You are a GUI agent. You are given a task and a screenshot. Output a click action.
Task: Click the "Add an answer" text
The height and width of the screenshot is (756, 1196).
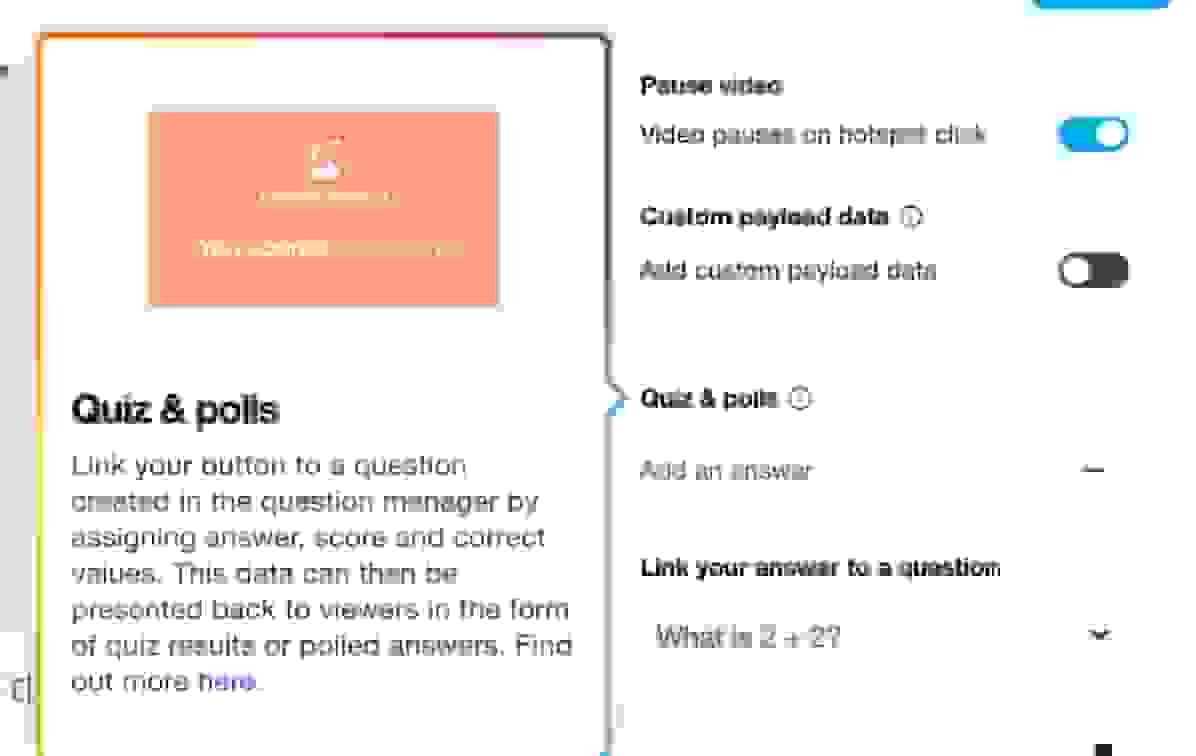tap(726, 470)
